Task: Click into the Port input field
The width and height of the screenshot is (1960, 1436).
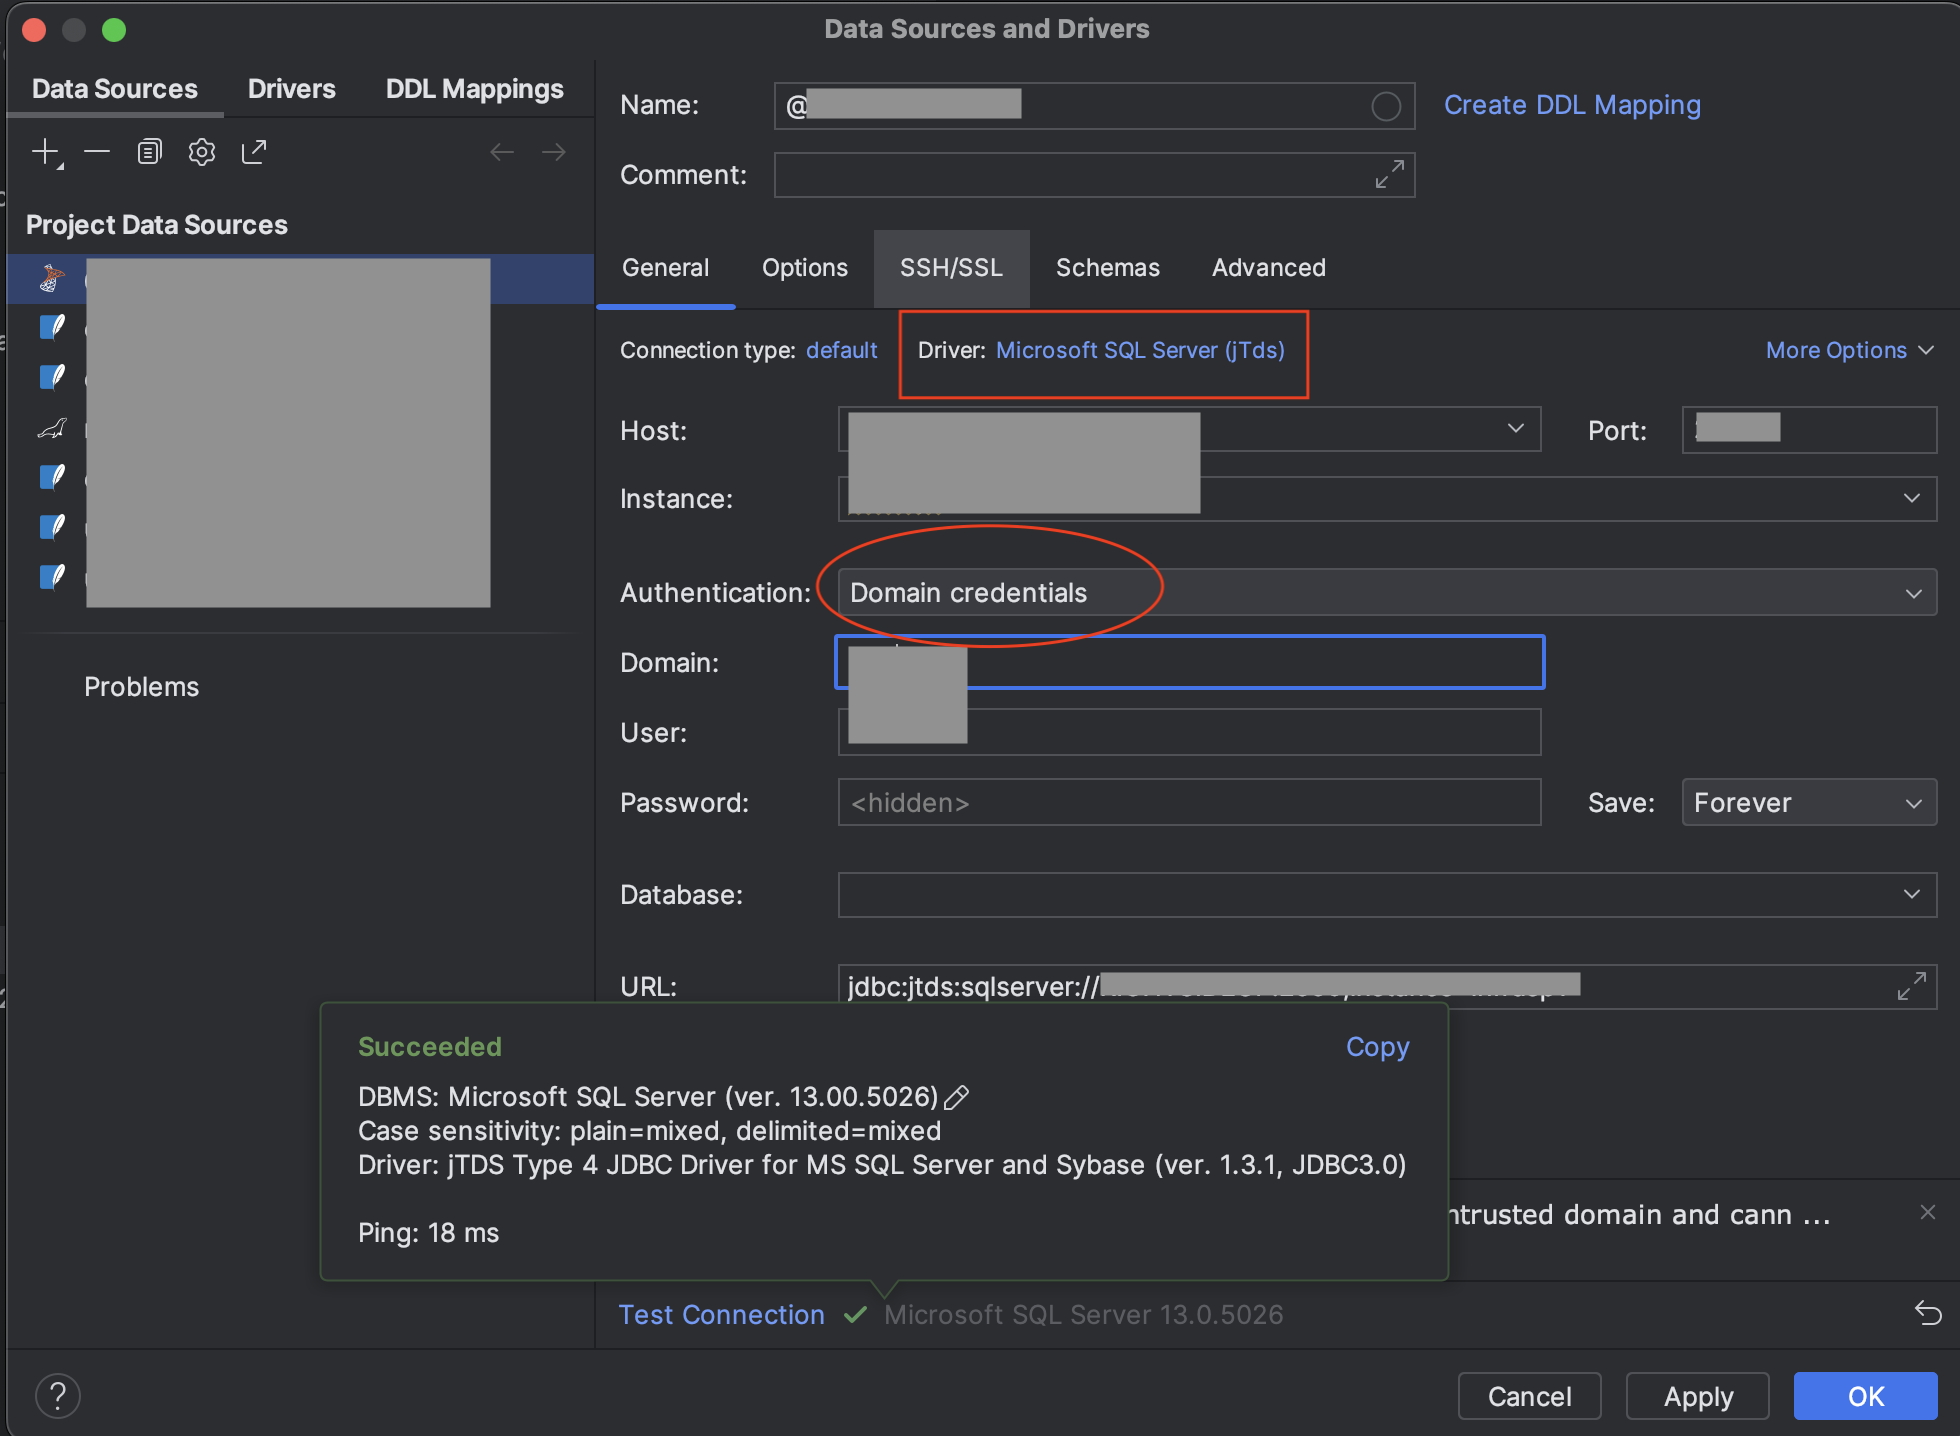Action: click(1809, 429)
